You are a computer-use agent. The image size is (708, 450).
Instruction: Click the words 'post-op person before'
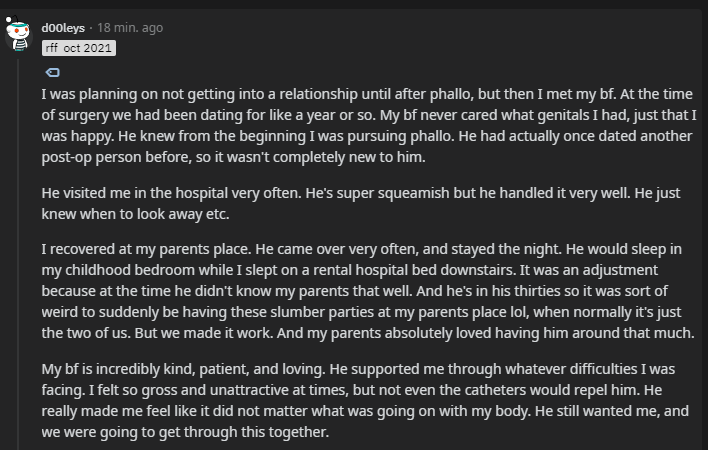coord(116,158)
